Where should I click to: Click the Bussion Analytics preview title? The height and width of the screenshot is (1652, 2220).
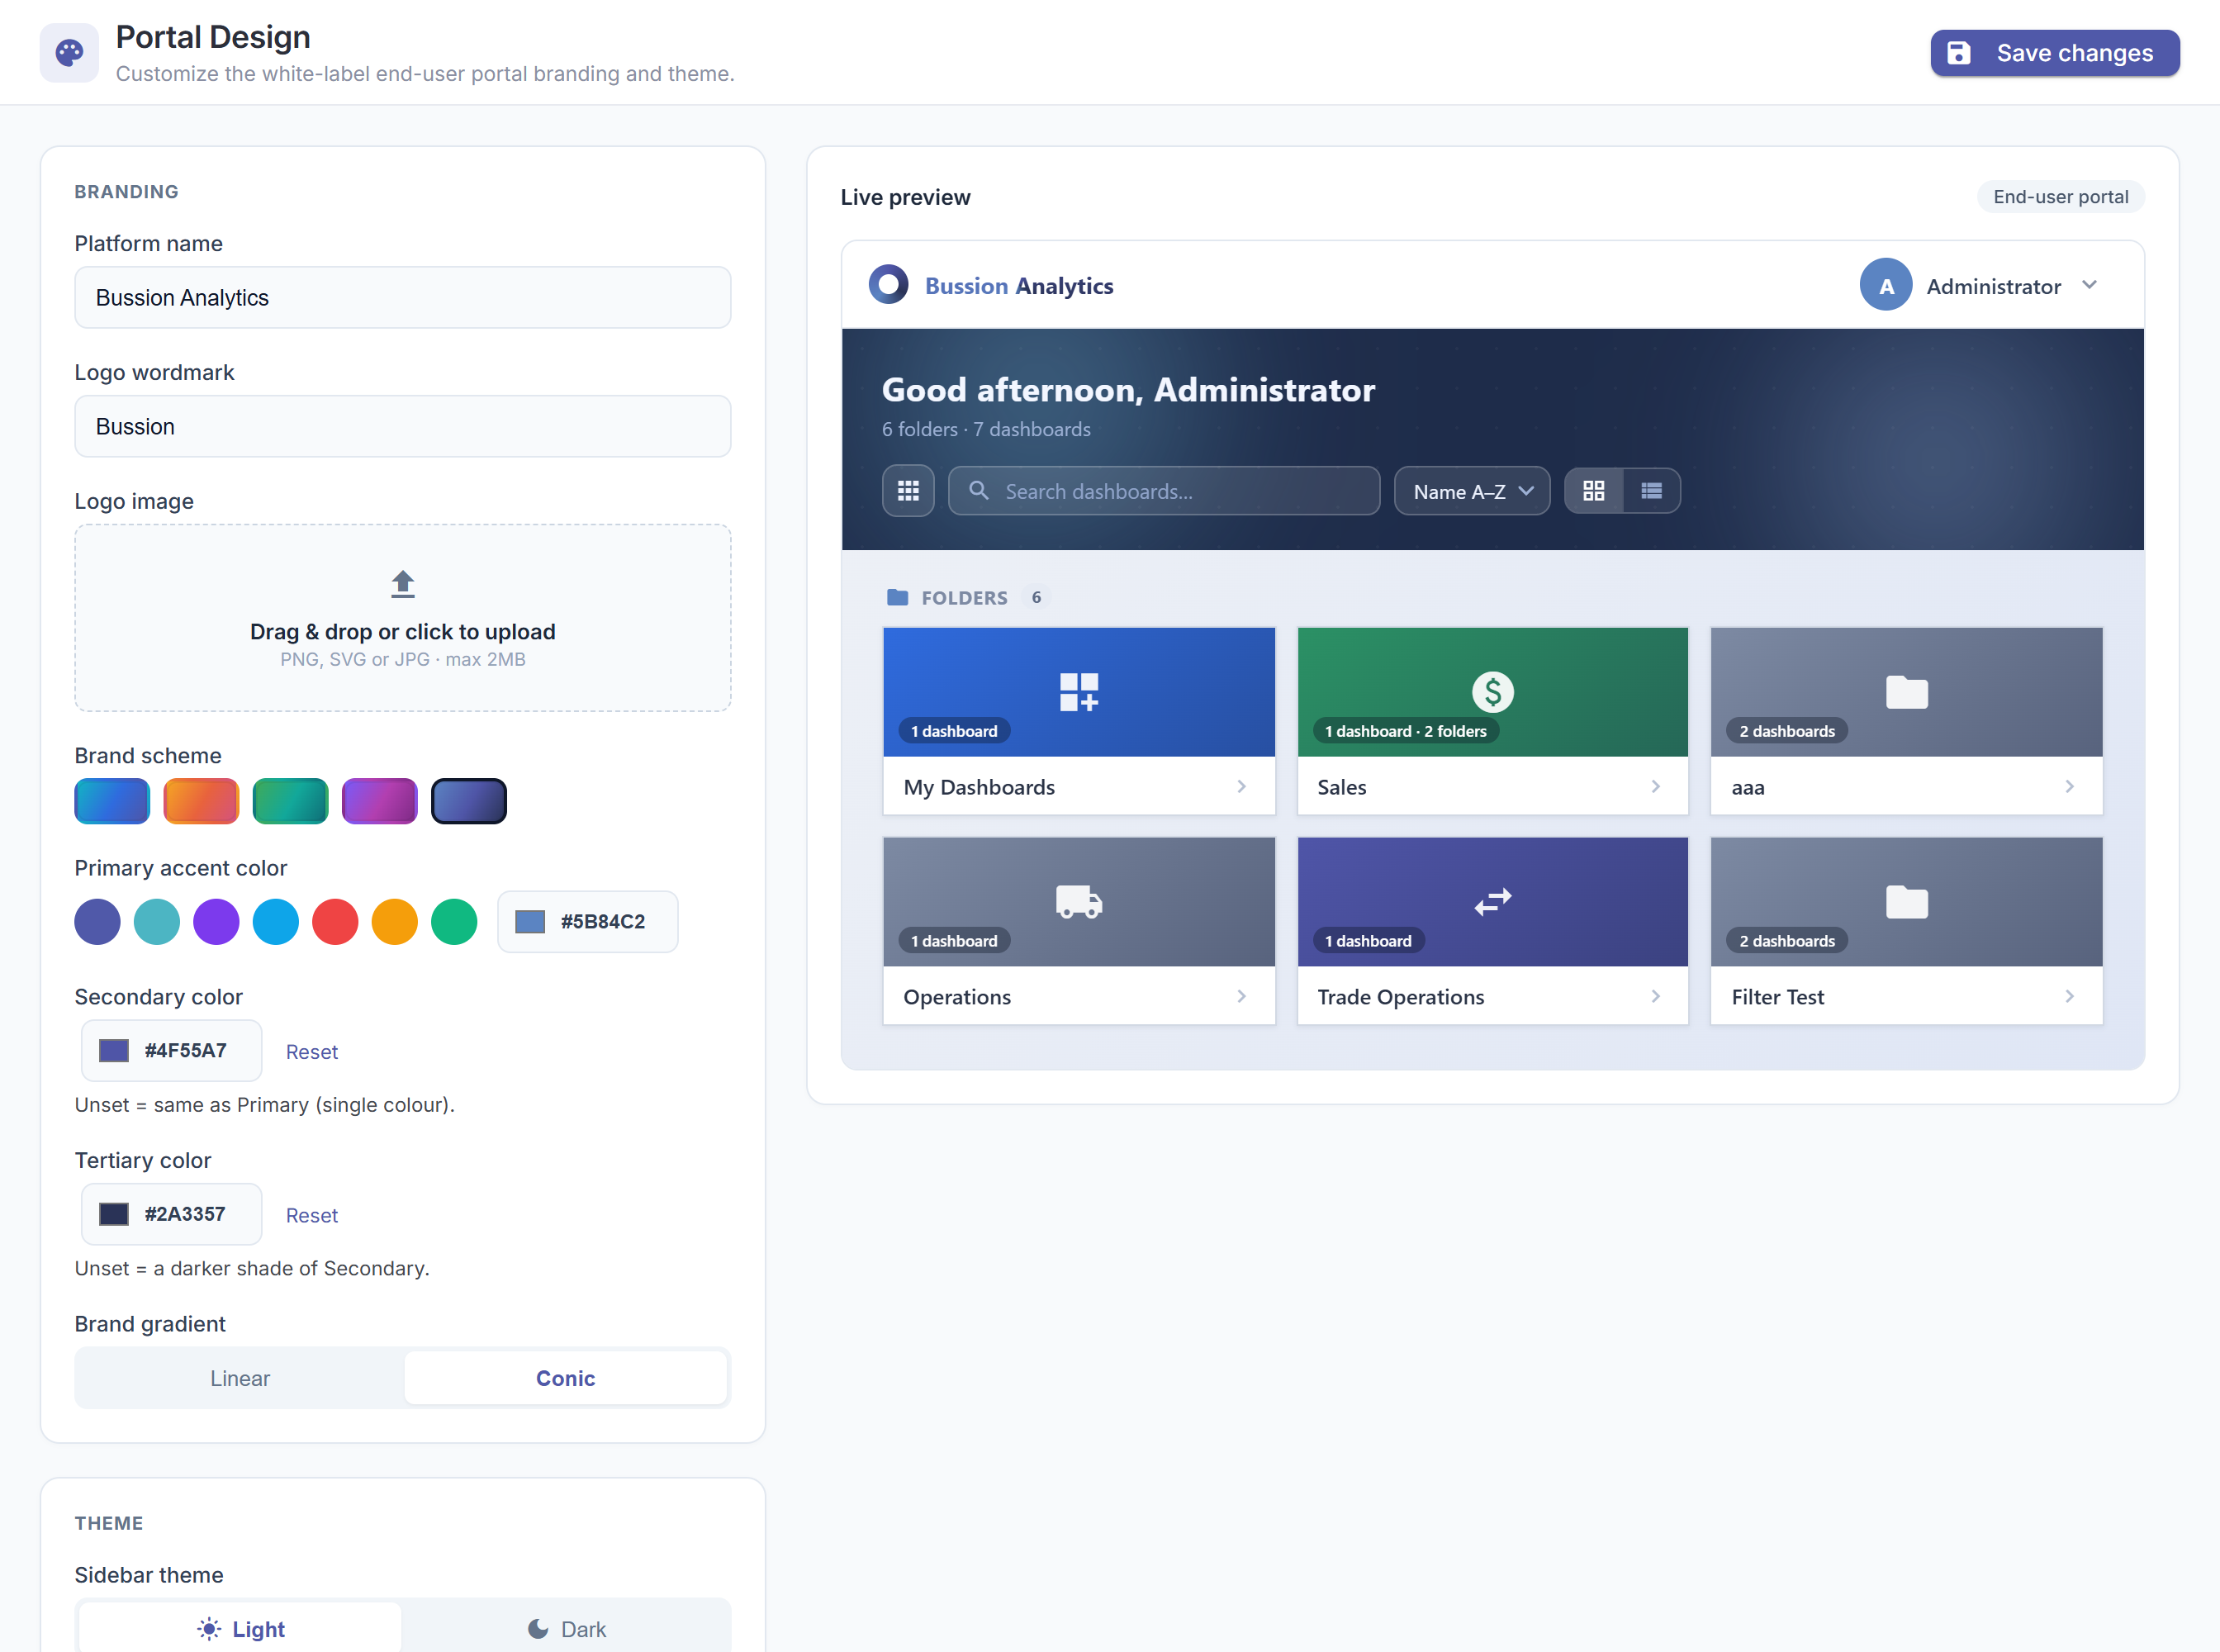tap(1019, 286)
